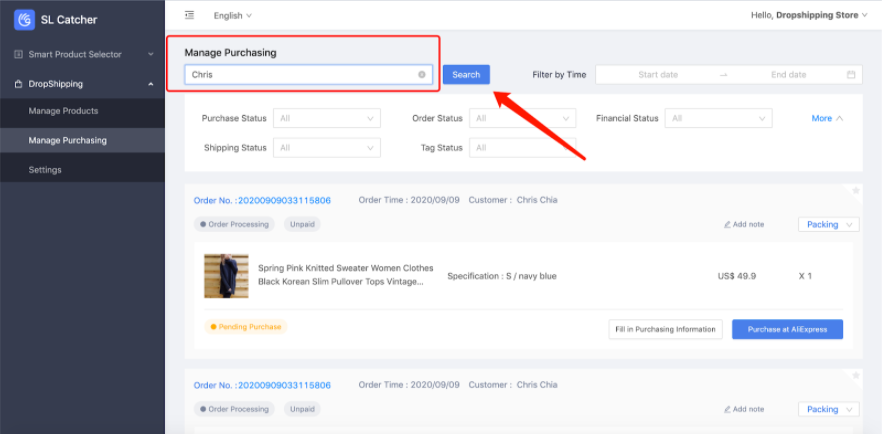Click the SL Catcher logo icon
The height and width of the screenshot is (434, 882).
[x=24, y=20]
